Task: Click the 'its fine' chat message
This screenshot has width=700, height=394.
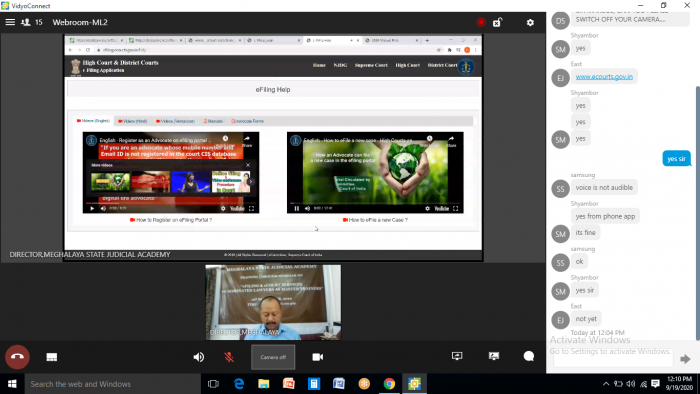Action: click(x=585, y=232)
